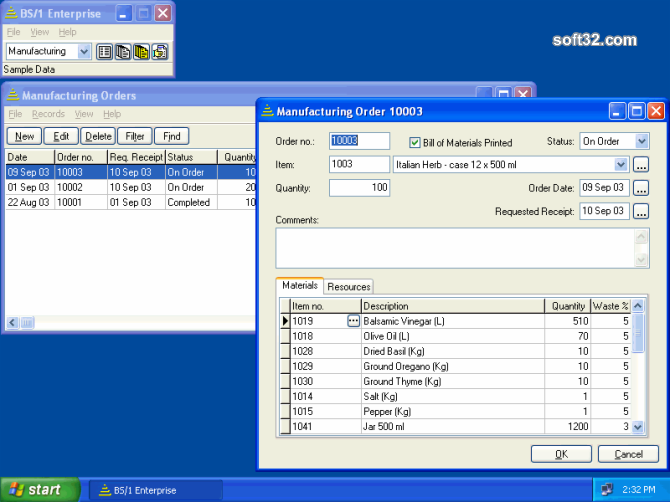Open File menu in BS/1 Enterprise window
The height and width of the screenshot is (502, 670).
tap(14, 32)
